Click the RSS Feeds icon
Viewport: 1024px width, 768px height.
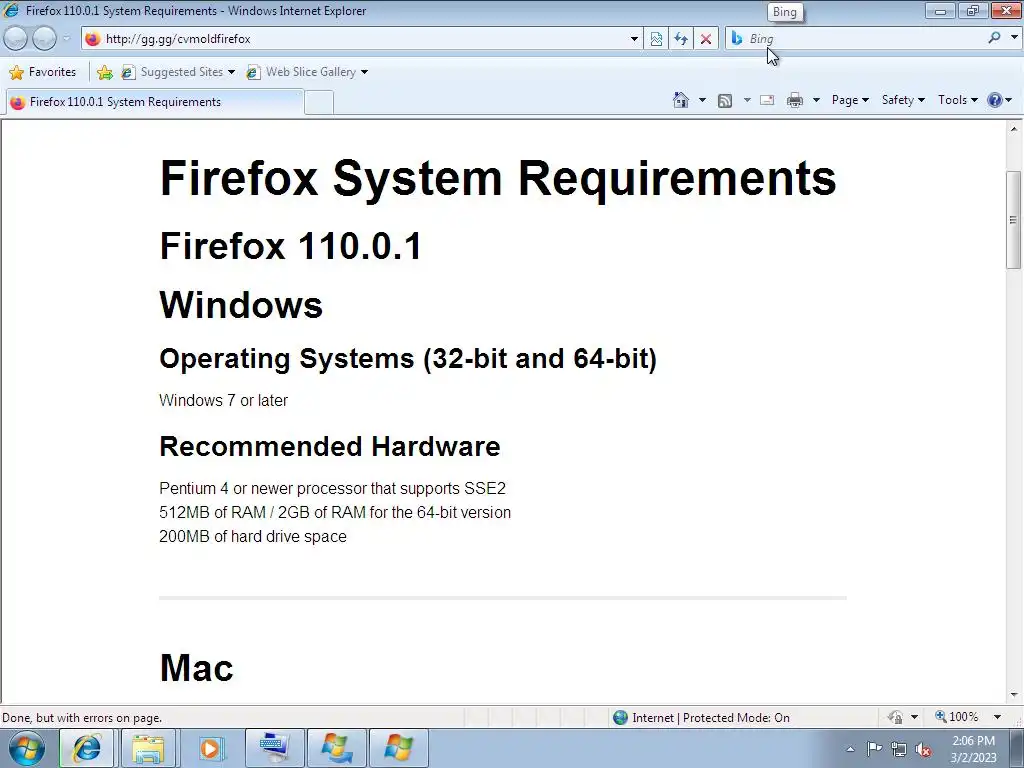(725, 101)
